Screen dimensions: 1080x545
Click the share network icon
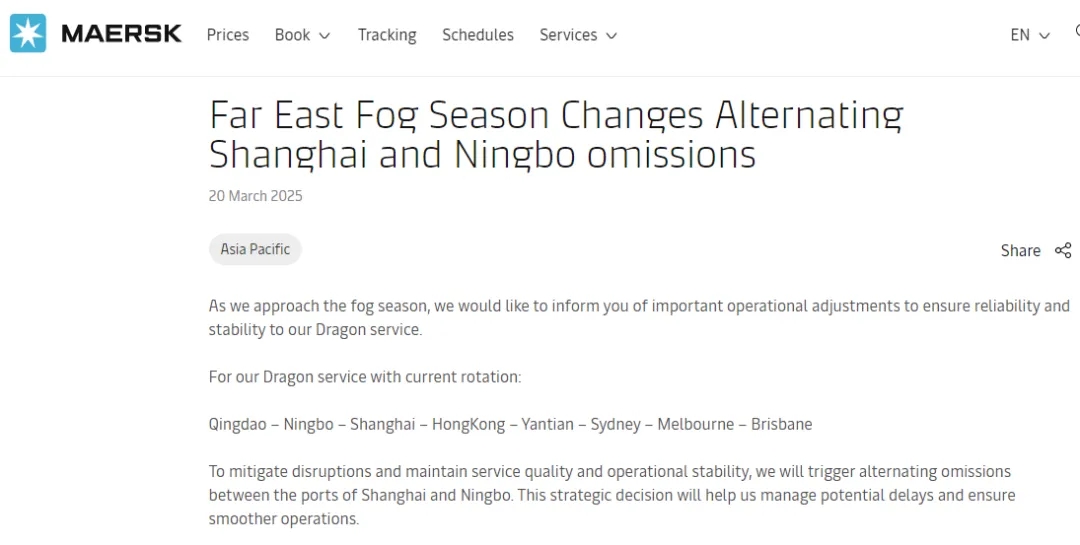point(1063,250)
